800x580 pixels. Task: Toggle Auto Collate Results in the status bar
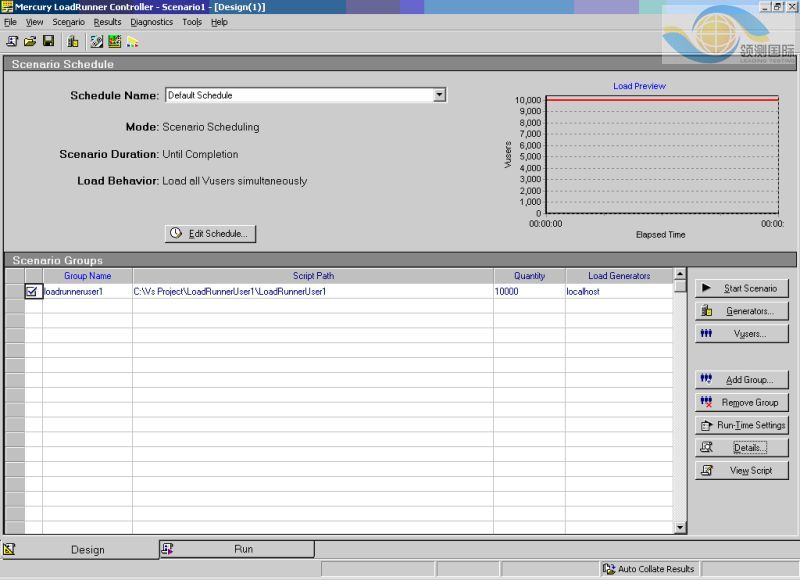(650, 568)
